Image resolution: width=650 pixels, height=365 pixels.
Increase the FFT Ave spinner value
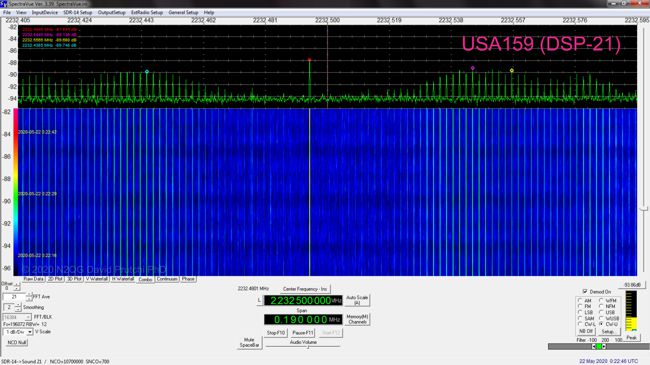point(29,295)
